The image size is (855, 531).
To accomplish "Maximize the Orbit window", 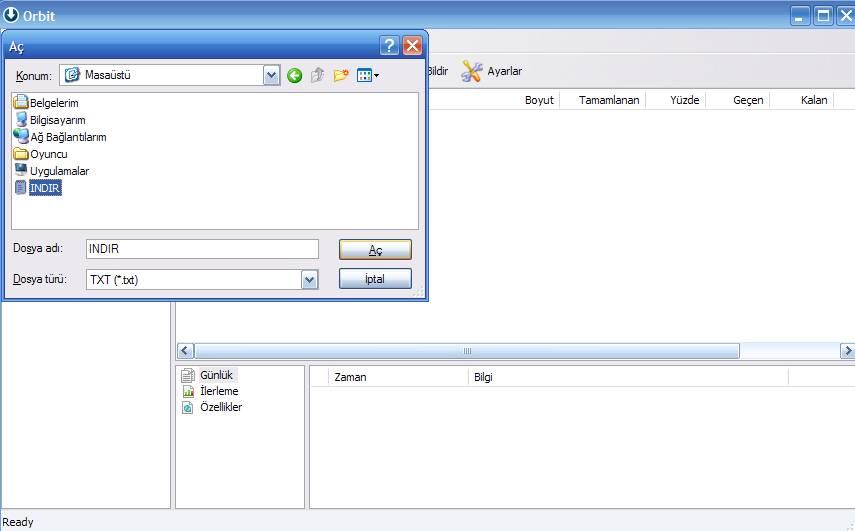I will point(823,16).
